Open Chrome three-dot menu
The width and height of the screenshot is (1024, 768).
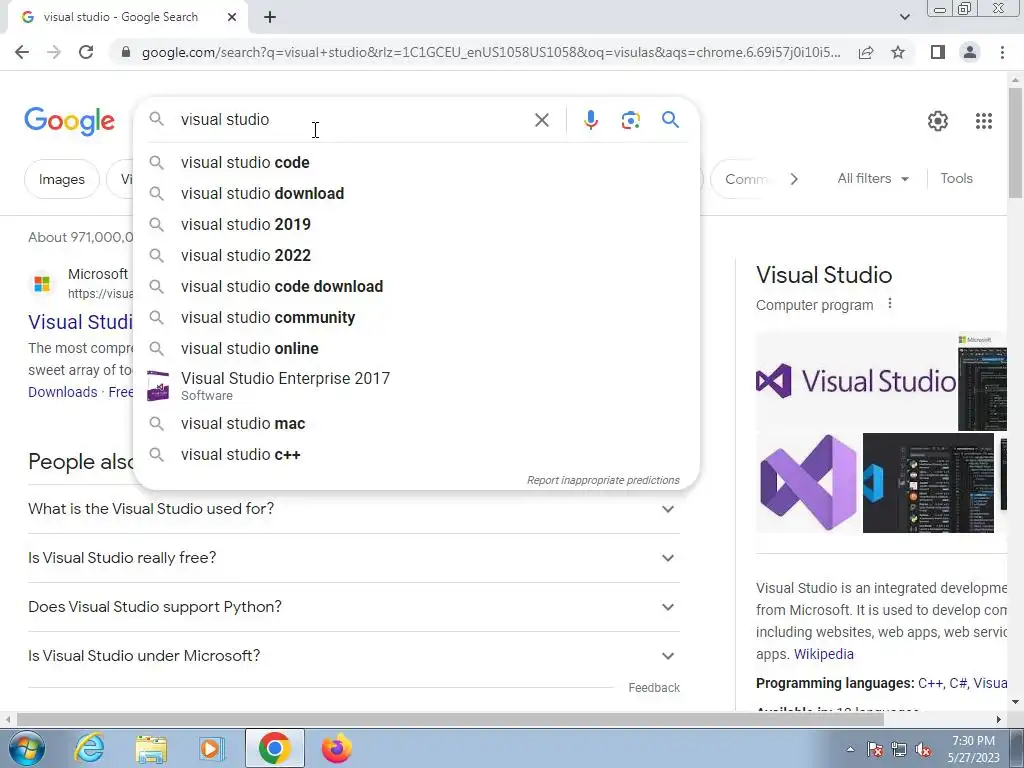point(1002,52)
